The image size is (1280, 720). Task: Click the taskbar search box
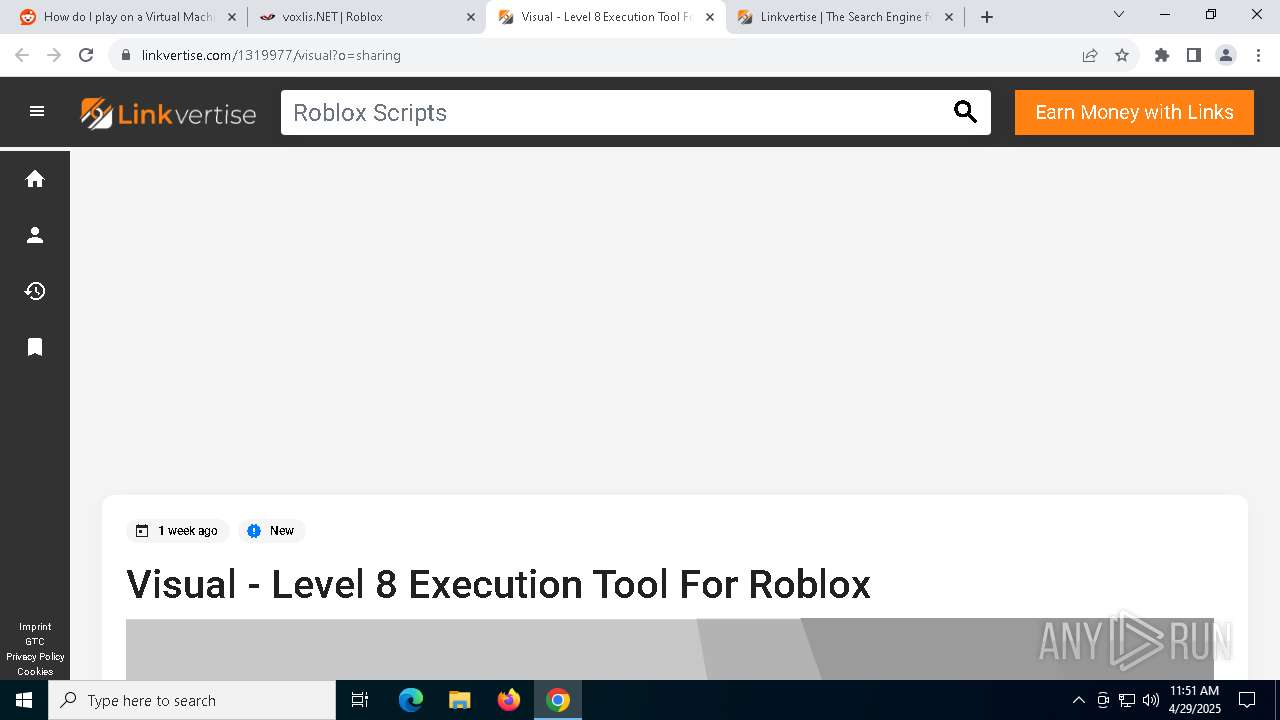pyautogui.click(x=192, y=700)
